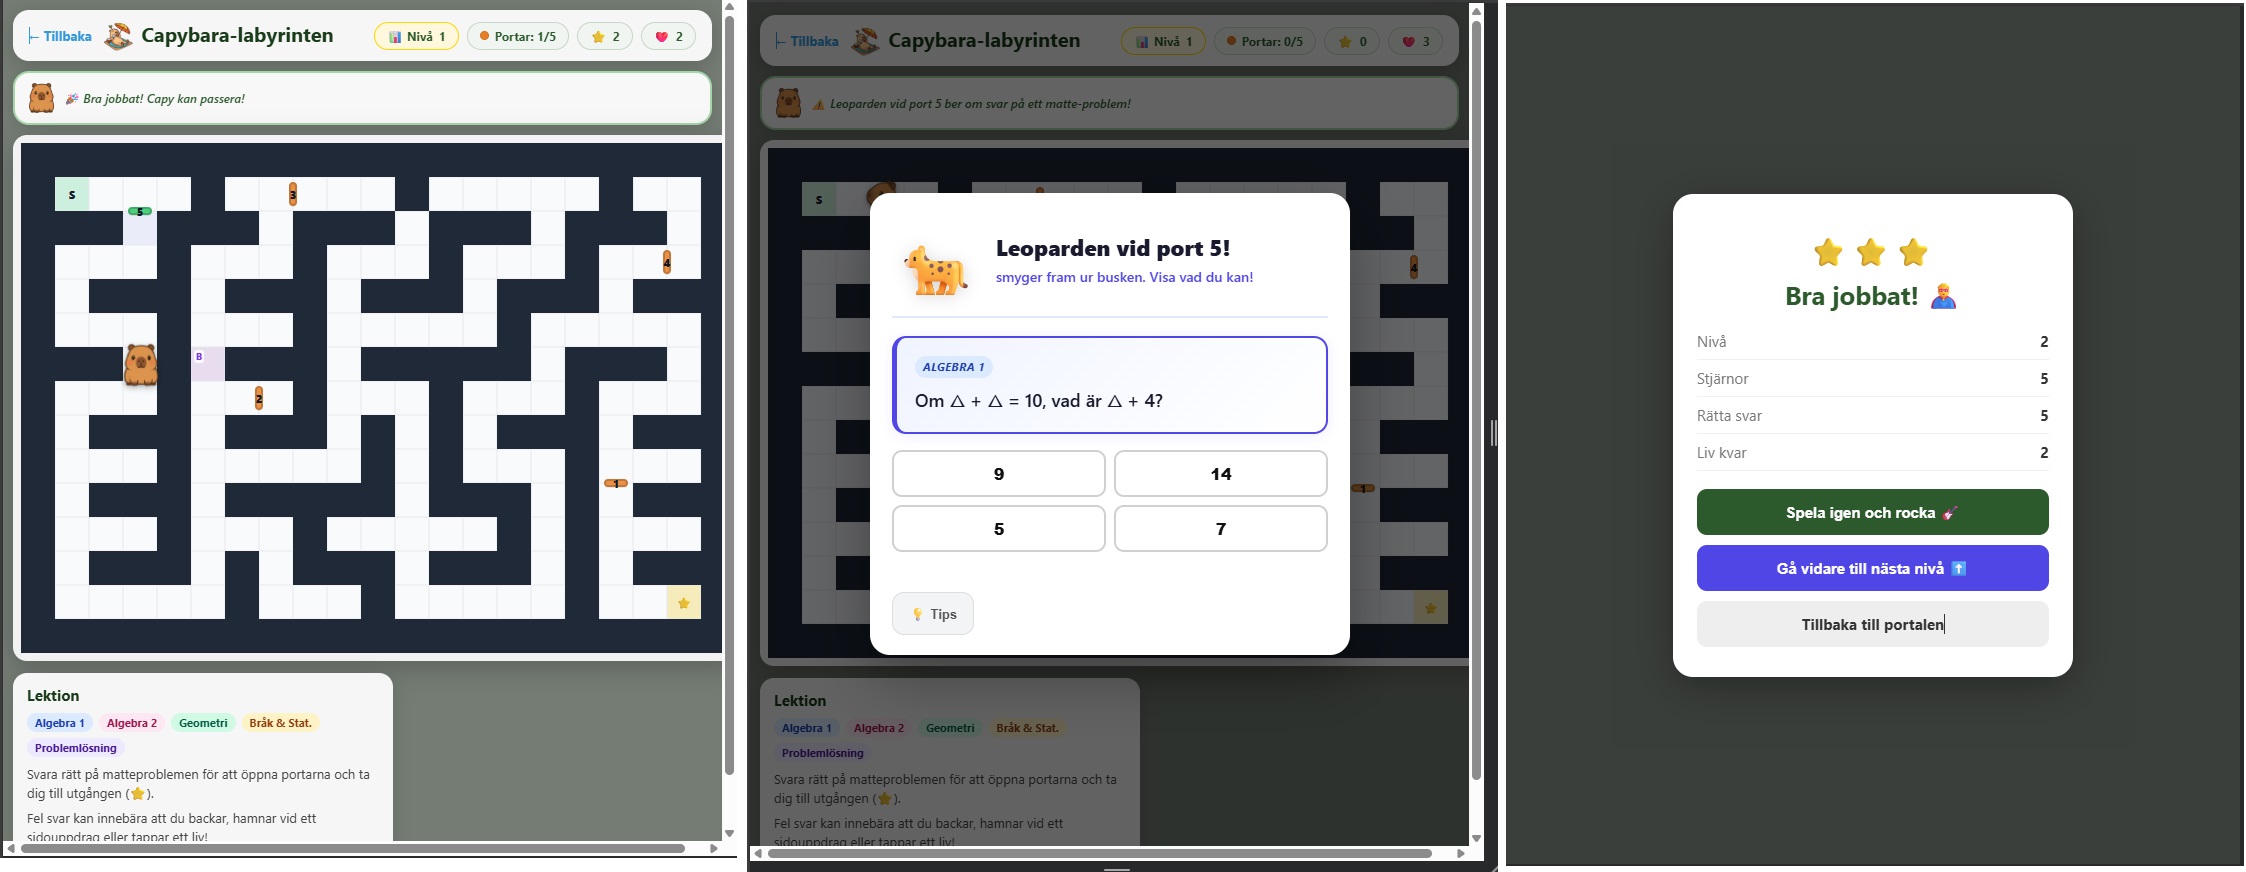Click the Portar: 1/5 counter badge
This screenshot has width=2246, height=872.
(518, 36)
